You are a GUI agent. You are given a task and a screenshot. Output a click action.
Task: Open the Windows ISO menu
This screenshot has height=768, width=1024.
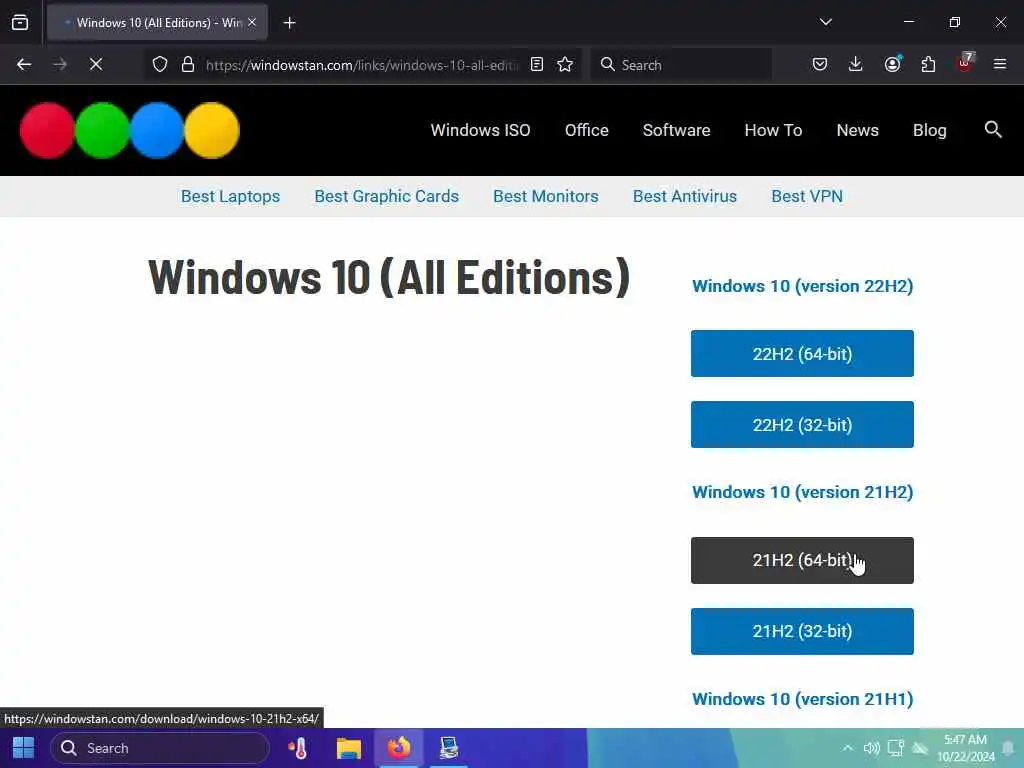(x=480, y=130)
